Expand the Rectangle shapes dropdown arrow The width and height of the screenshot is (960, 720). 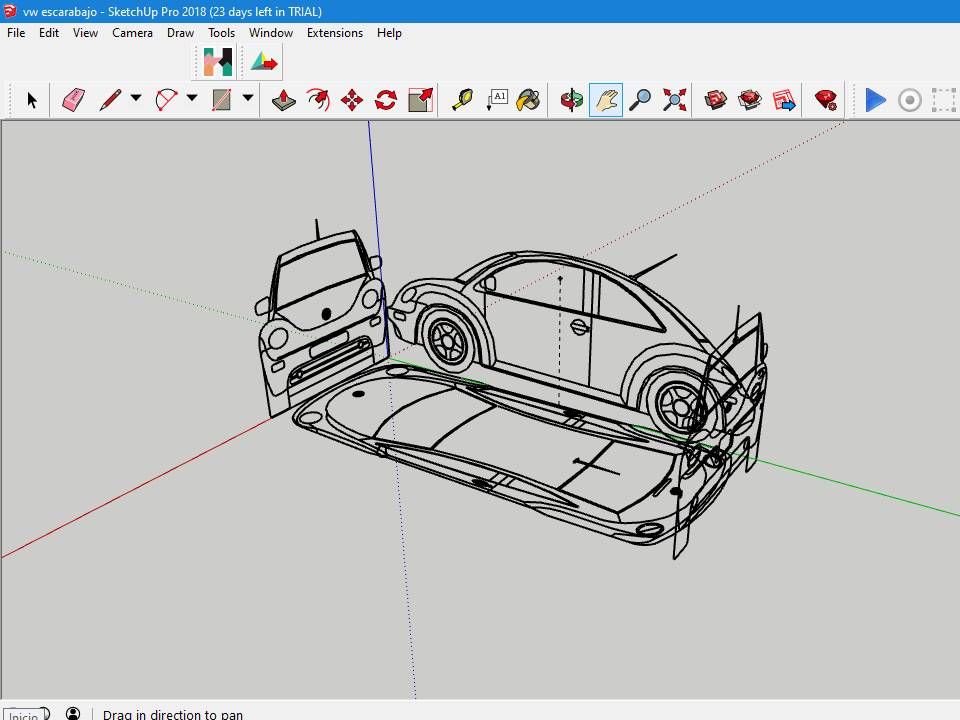tap(248, 98)
